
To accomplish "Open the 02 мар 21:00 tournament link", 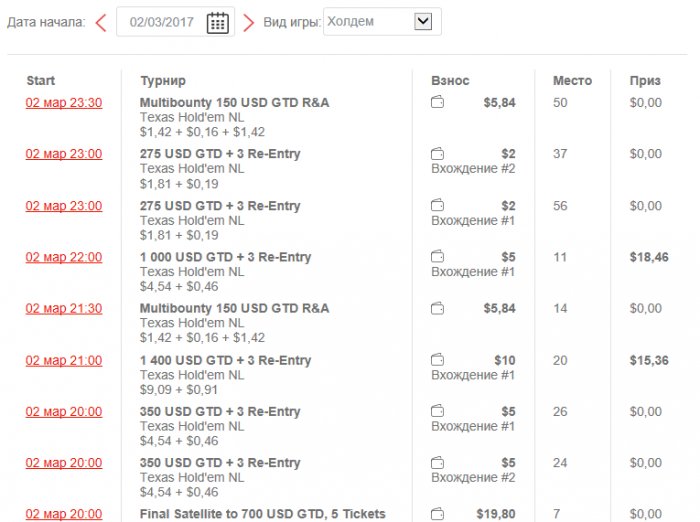I will (x=63, y=360).
